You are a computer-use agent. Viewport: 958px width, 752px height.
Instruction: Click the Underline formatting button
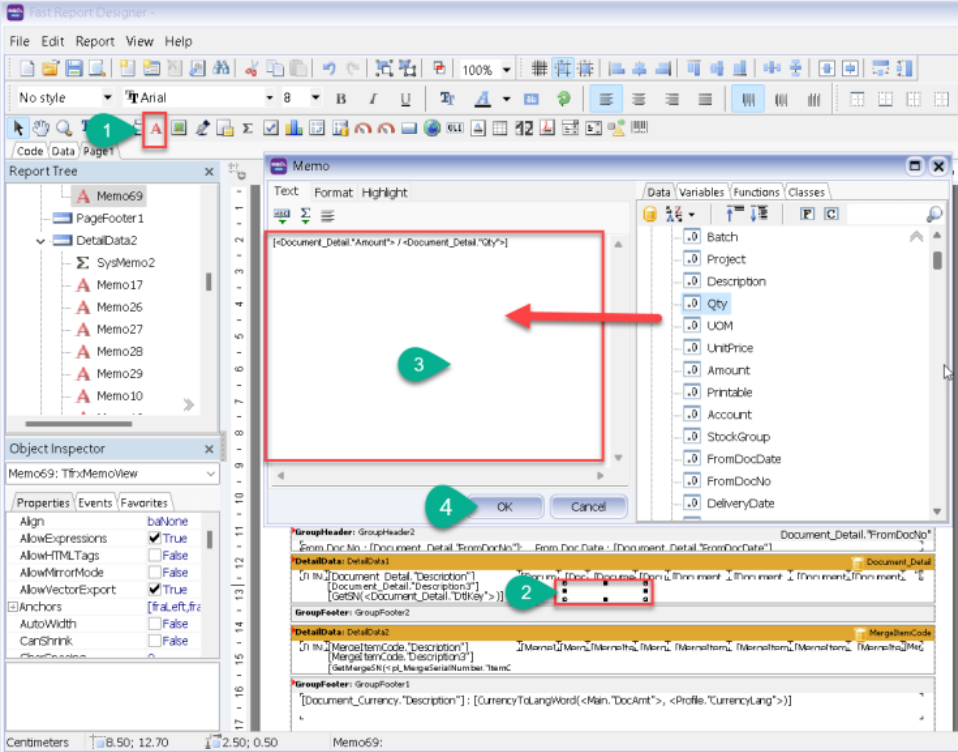pyautogui.click(x=405, y=99)
